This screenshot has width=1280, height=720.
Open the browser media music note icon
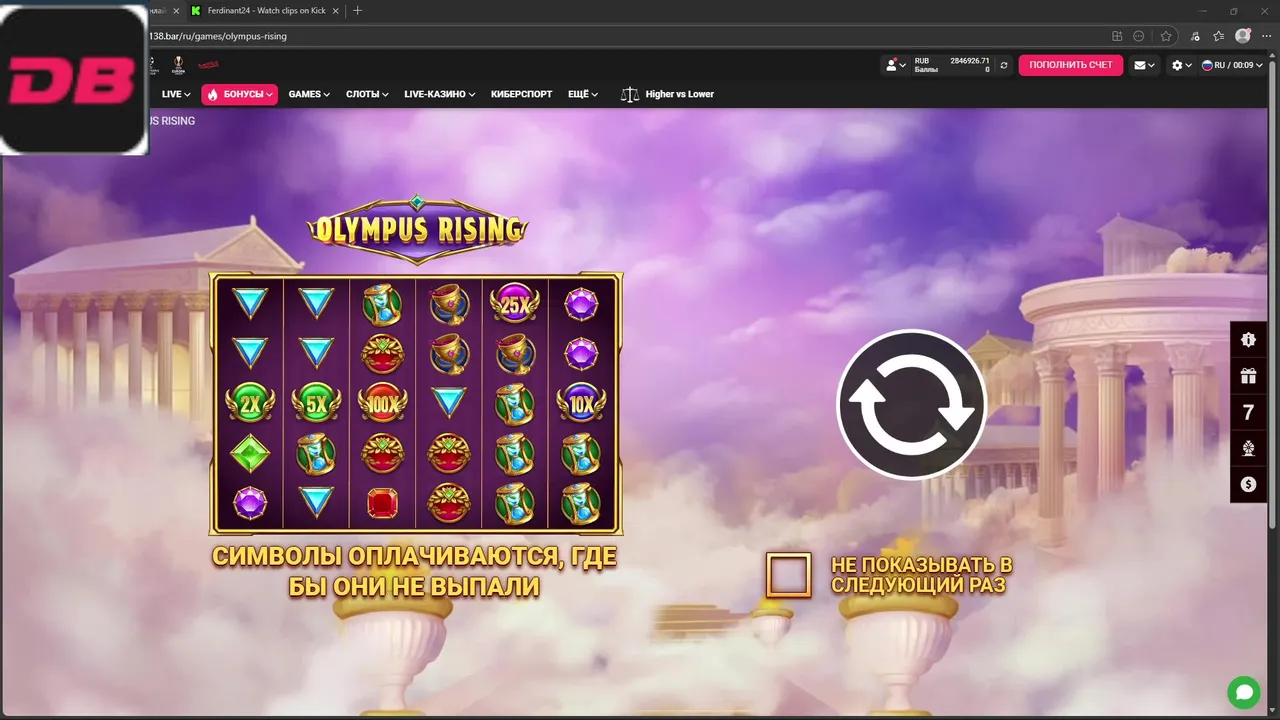1194,36
